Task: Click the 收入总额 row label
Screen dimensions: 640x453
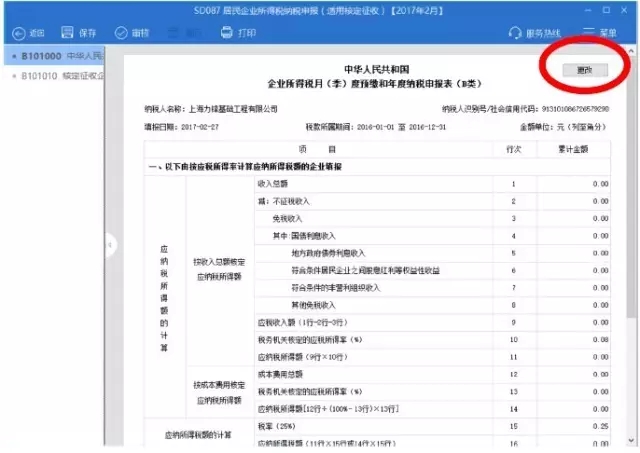Action: coord(272,184)
